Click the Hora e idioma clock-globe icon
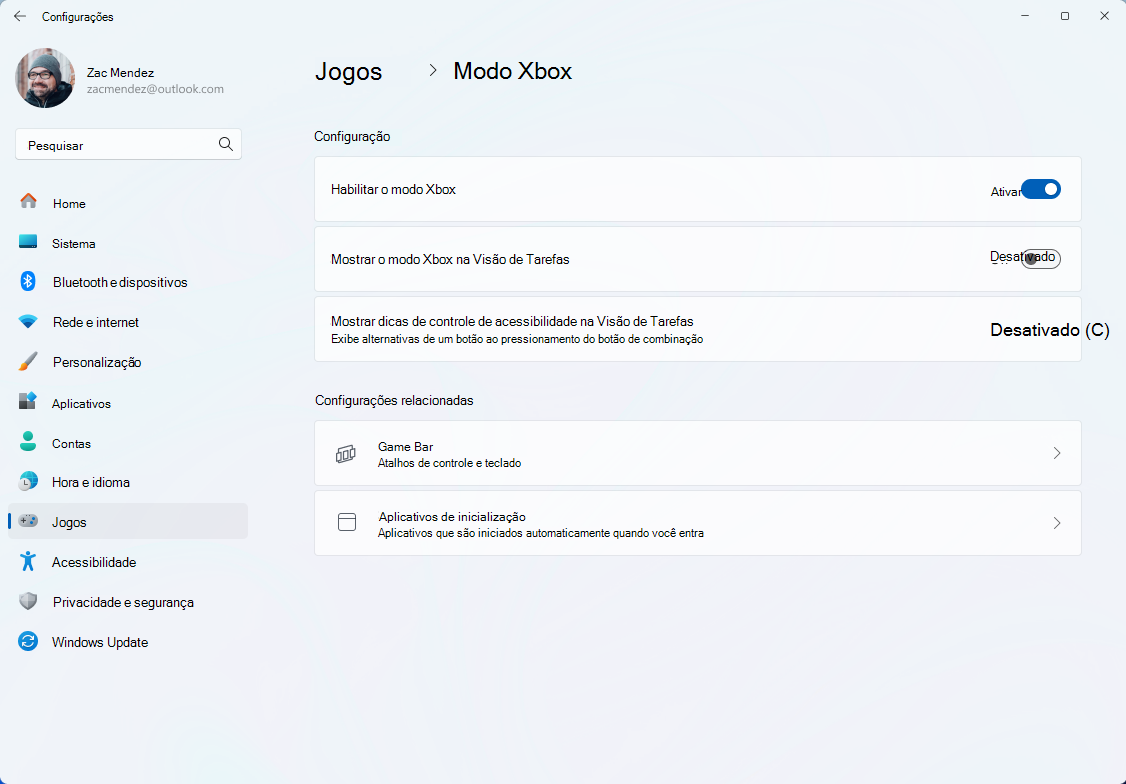 tap(28, 481)
